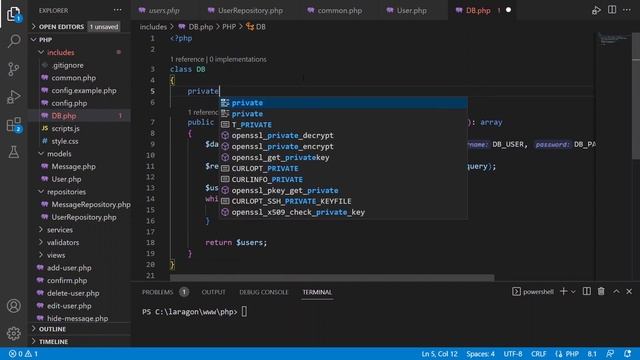Switch to UserRepository.php tab
640x360 pixels.
[251, 10]
